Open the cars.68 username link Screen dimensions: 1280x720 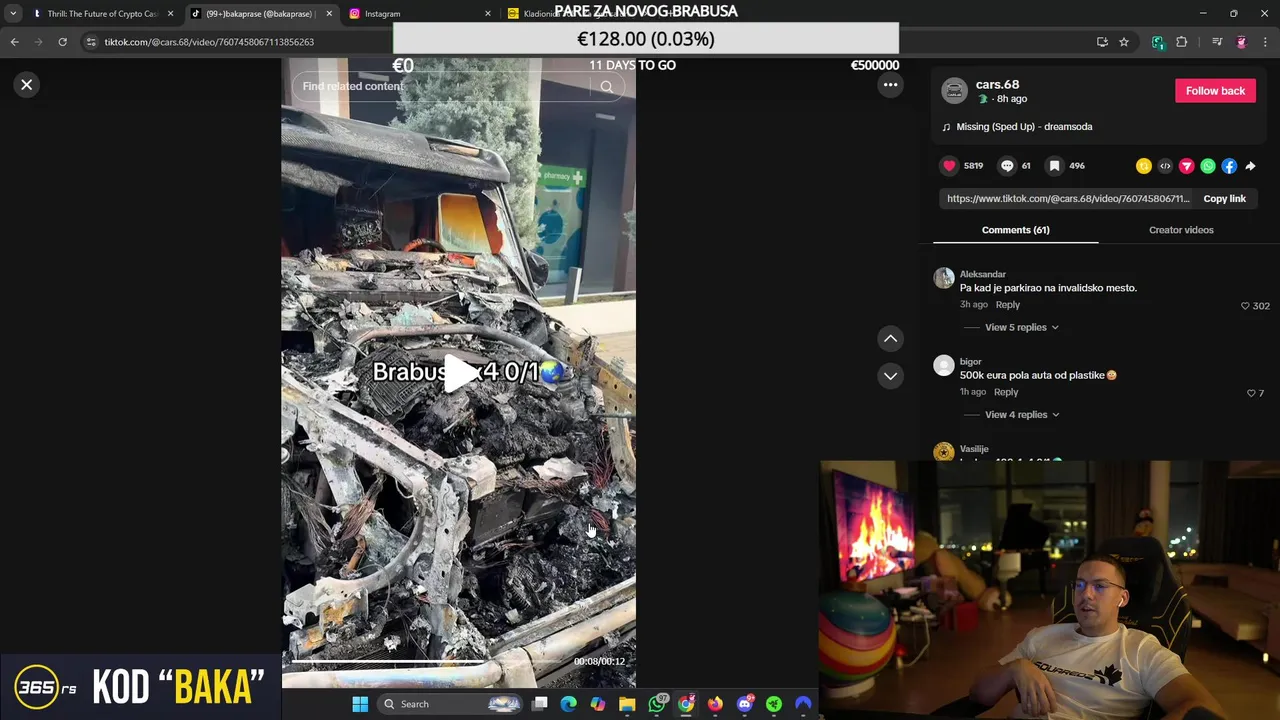tap(998, 85)
